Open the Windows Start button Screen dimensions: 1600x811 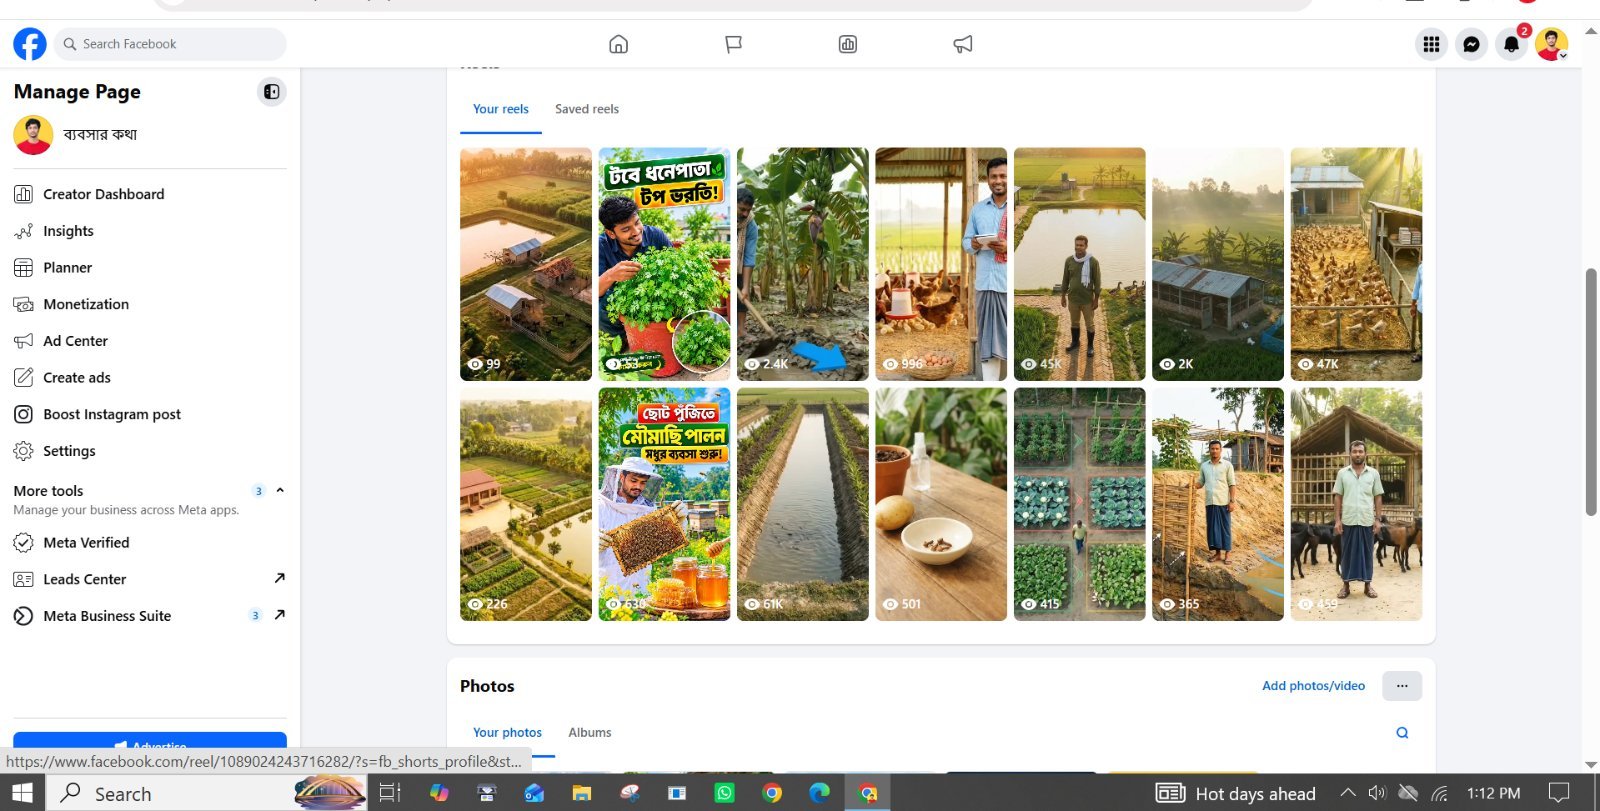(22, 793)
